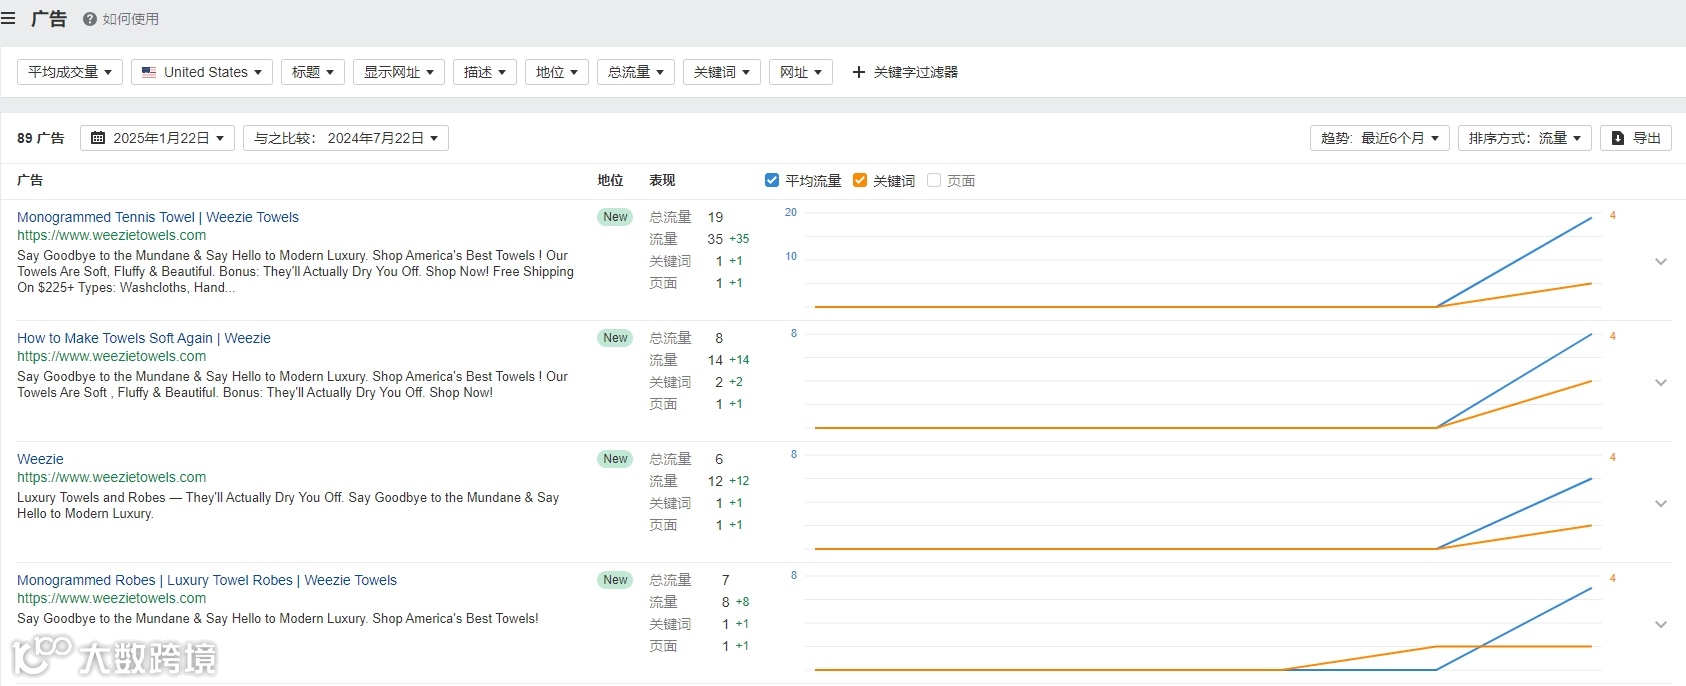Viewport: 1686px width, 686px height.
Task: Click the +2 keyword change value
Action: pyautogui.click(x=736, y=382)
